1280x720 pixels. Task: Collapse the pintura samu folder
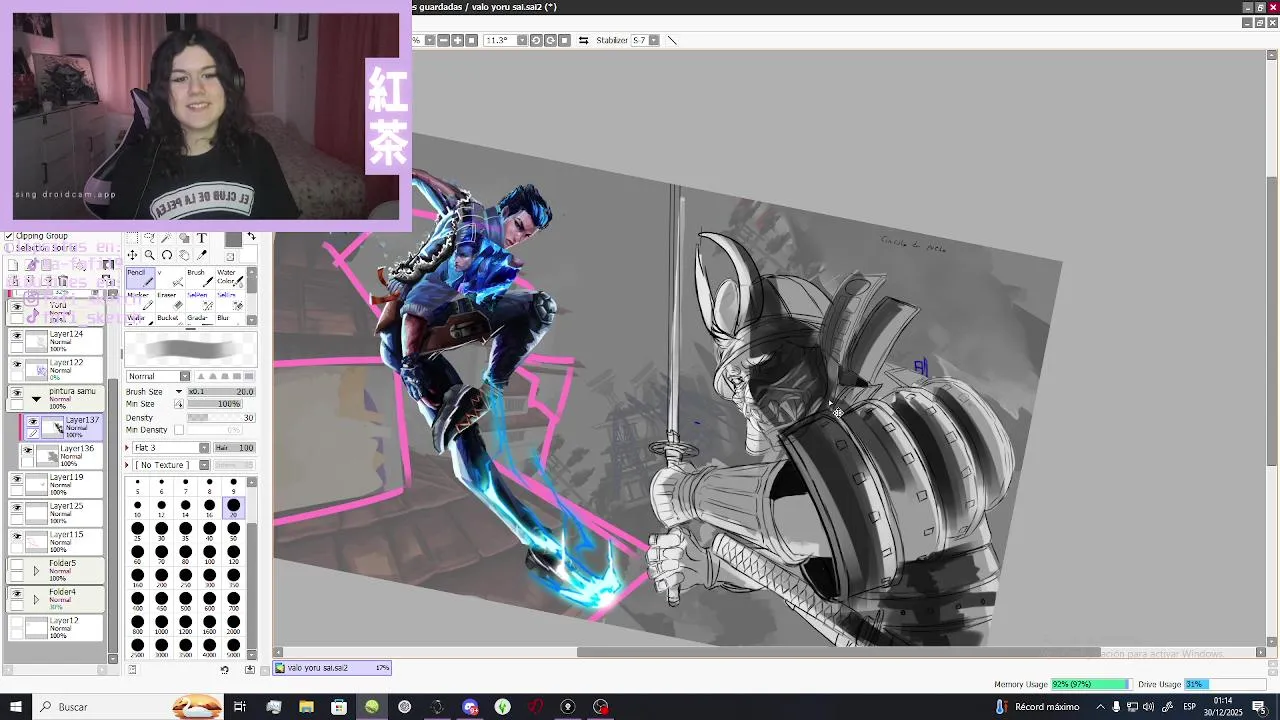(x=36, y=399)
